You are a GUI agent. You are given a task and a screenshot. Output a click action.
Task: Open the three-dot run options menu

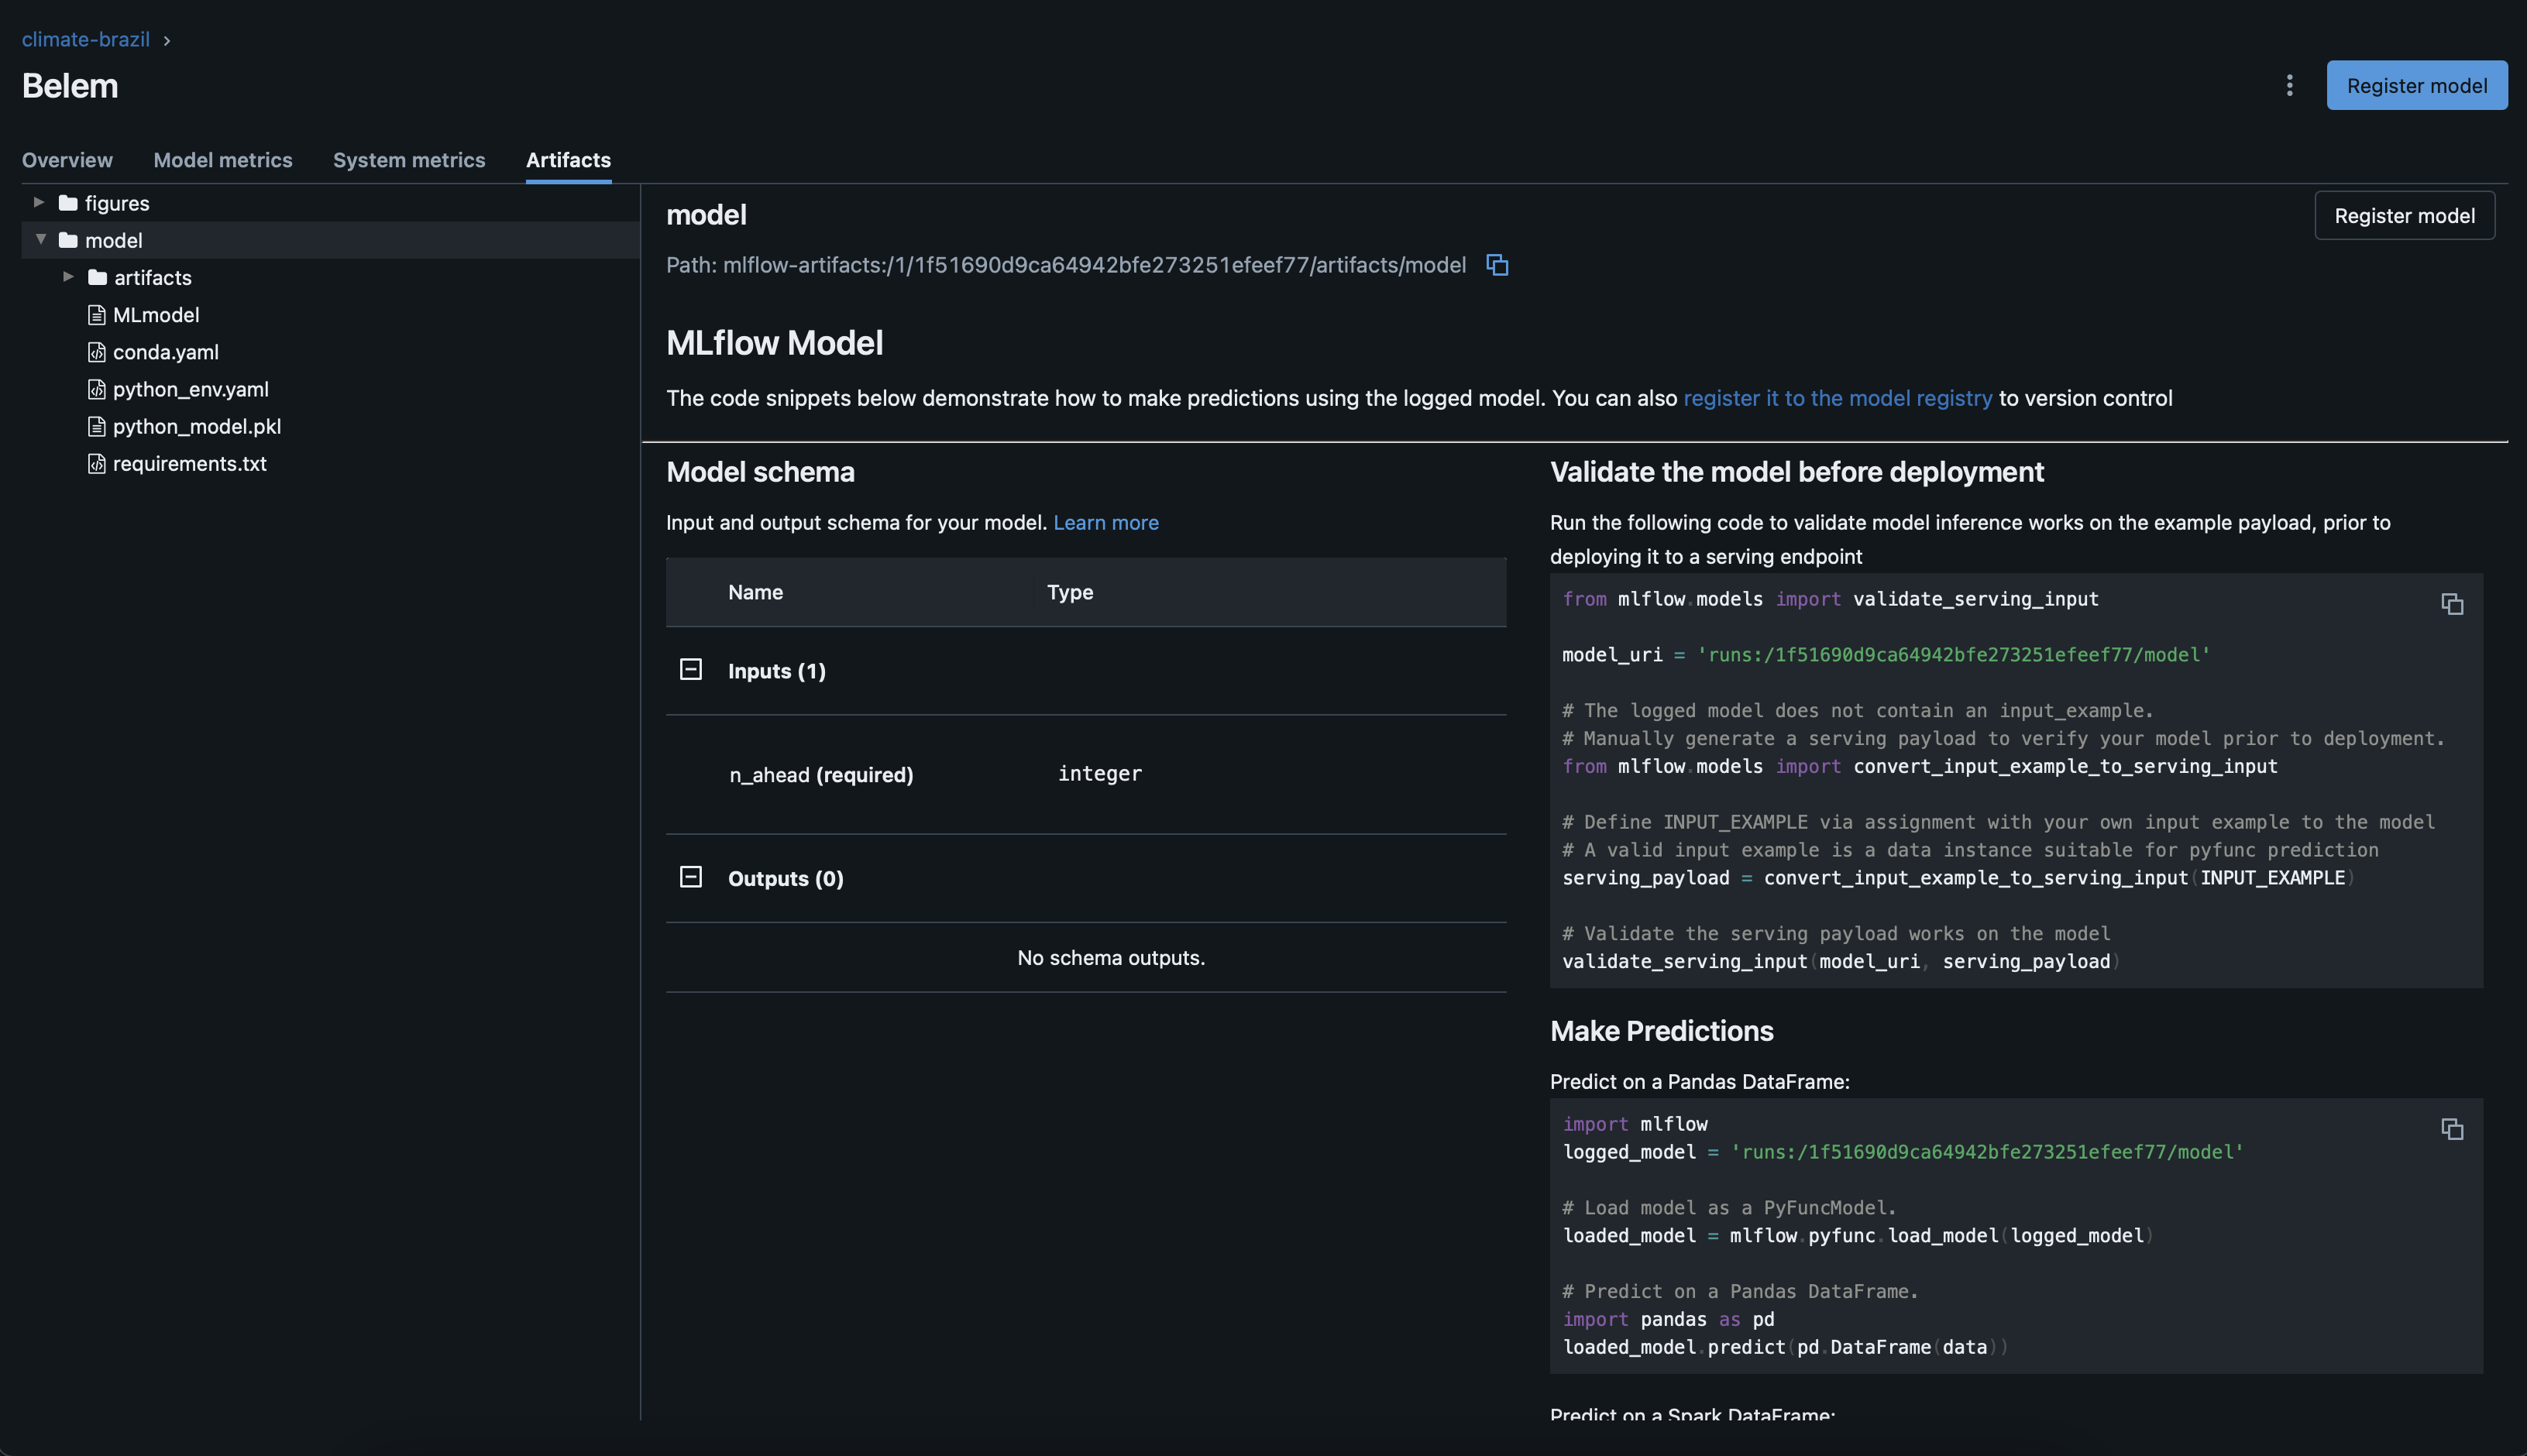point(2289,85)
